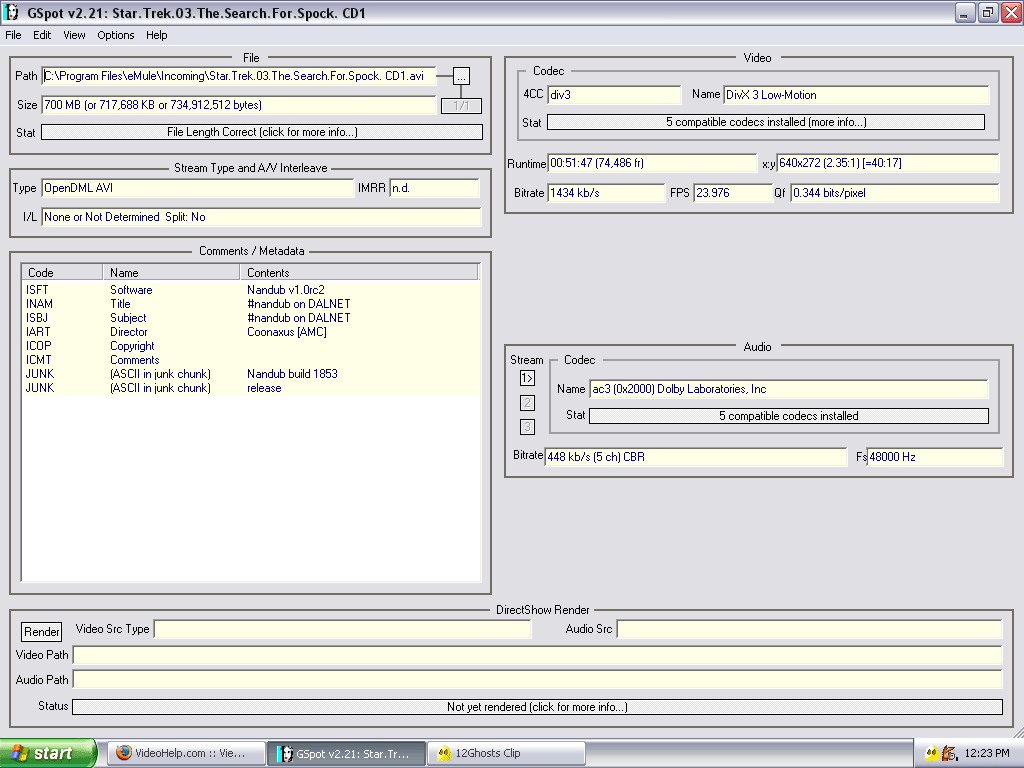Screen dimensions: 1024x768
Task: Click the Video Src Type field
Action: pos(343,630)
